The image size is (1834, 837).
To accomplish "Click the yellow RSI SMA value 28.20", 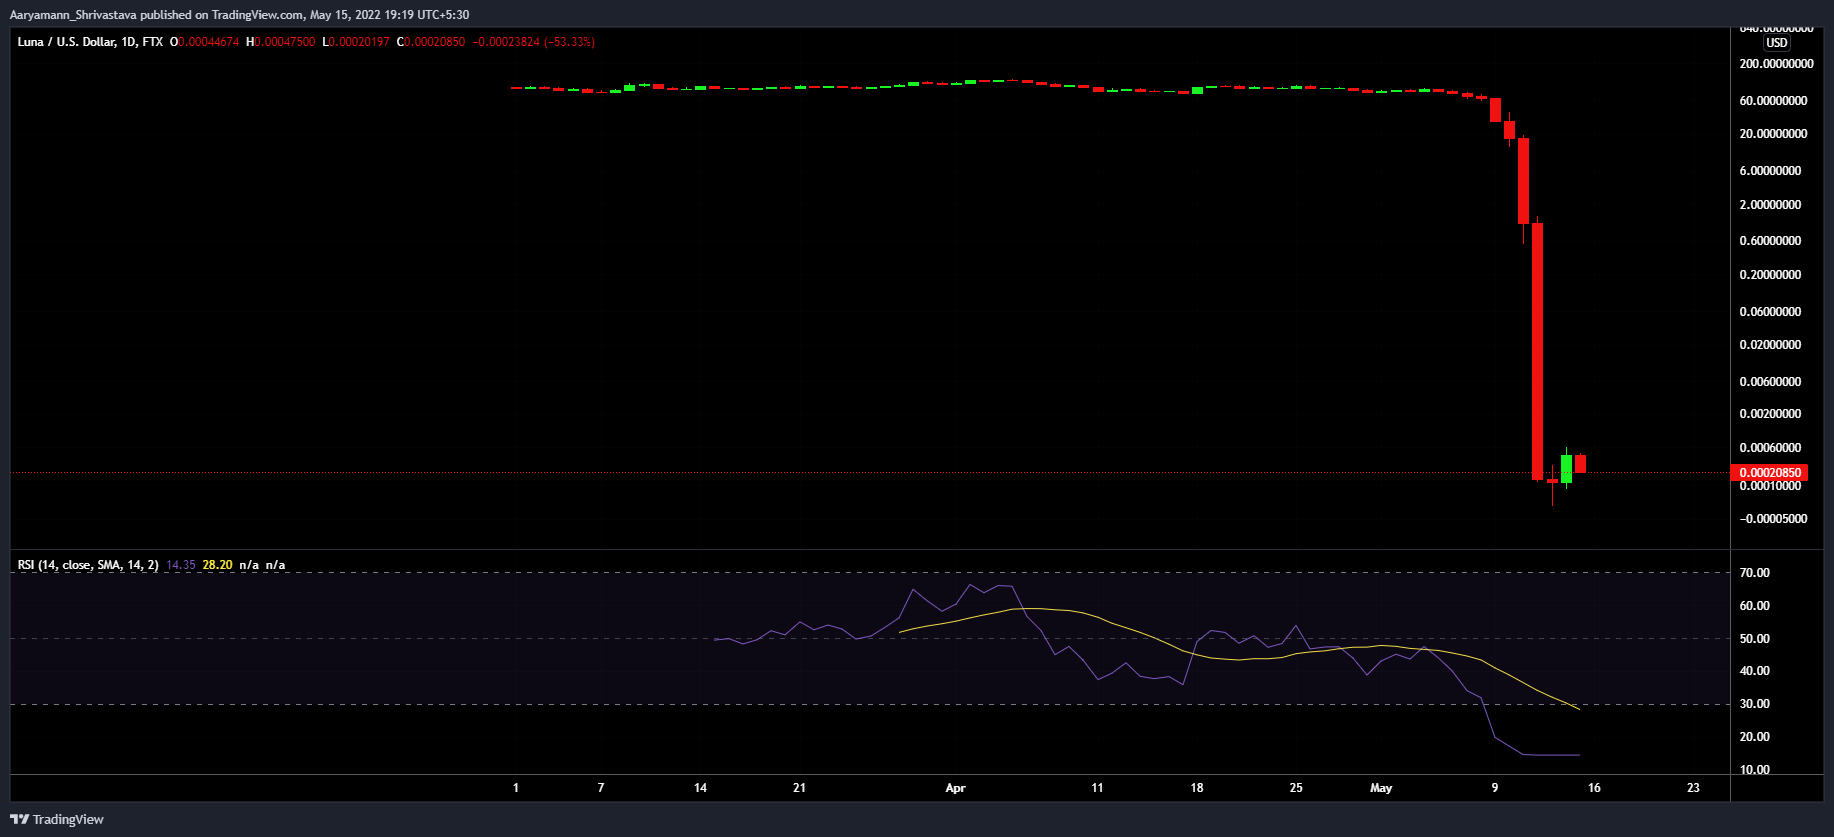I will (x=217, y=565).
